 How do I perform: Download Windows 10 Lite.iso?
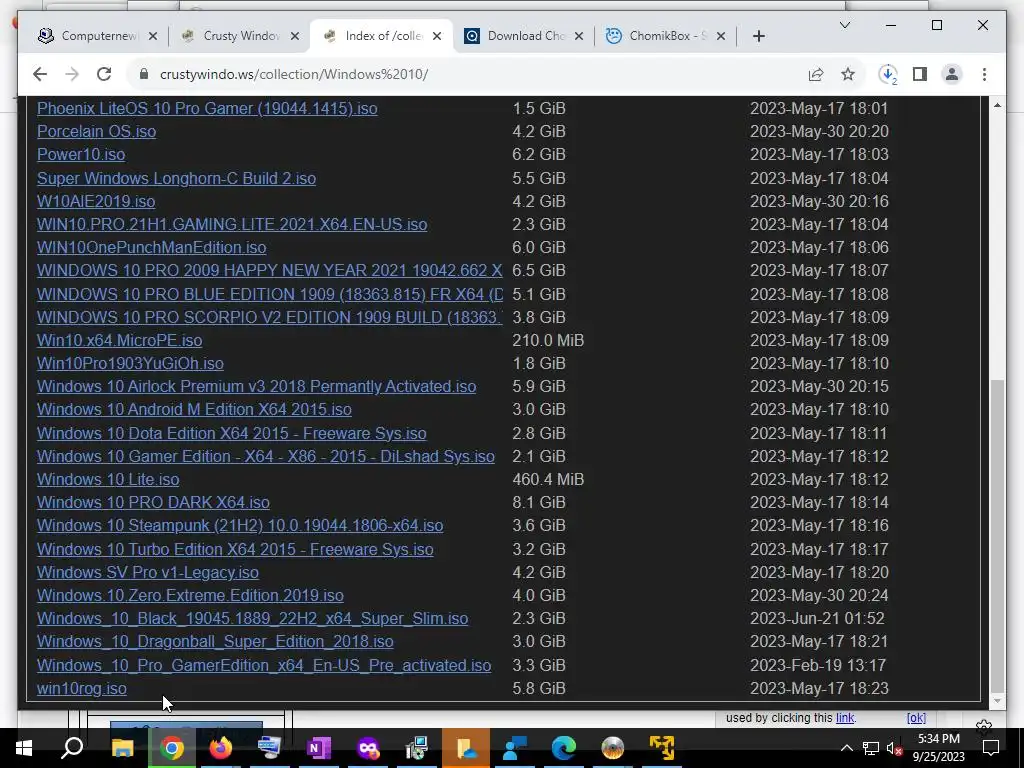[x=108, y=479]
